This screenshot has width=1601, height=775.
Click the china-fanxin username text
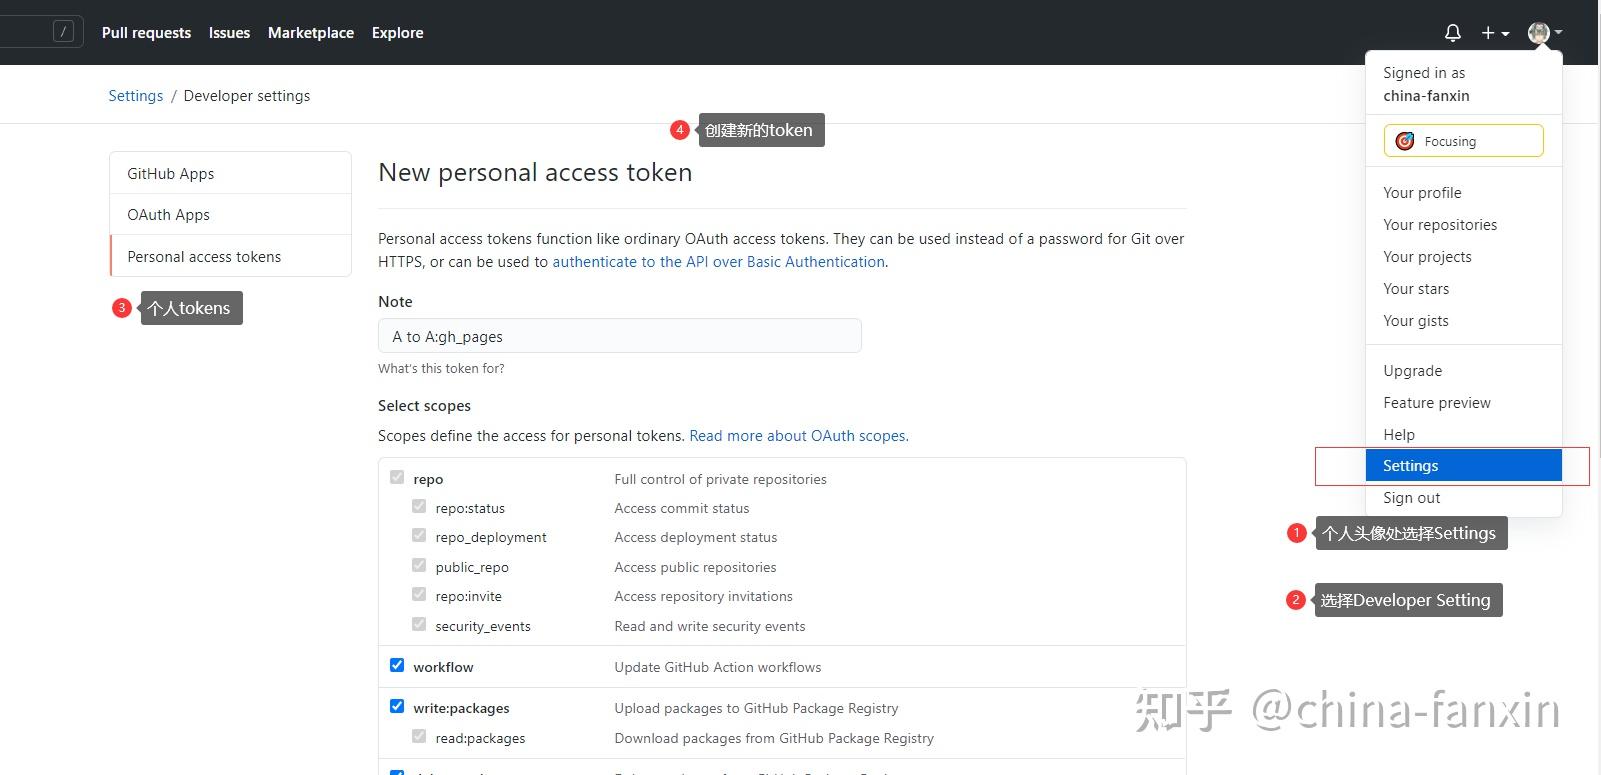(x=1426, y=96)
